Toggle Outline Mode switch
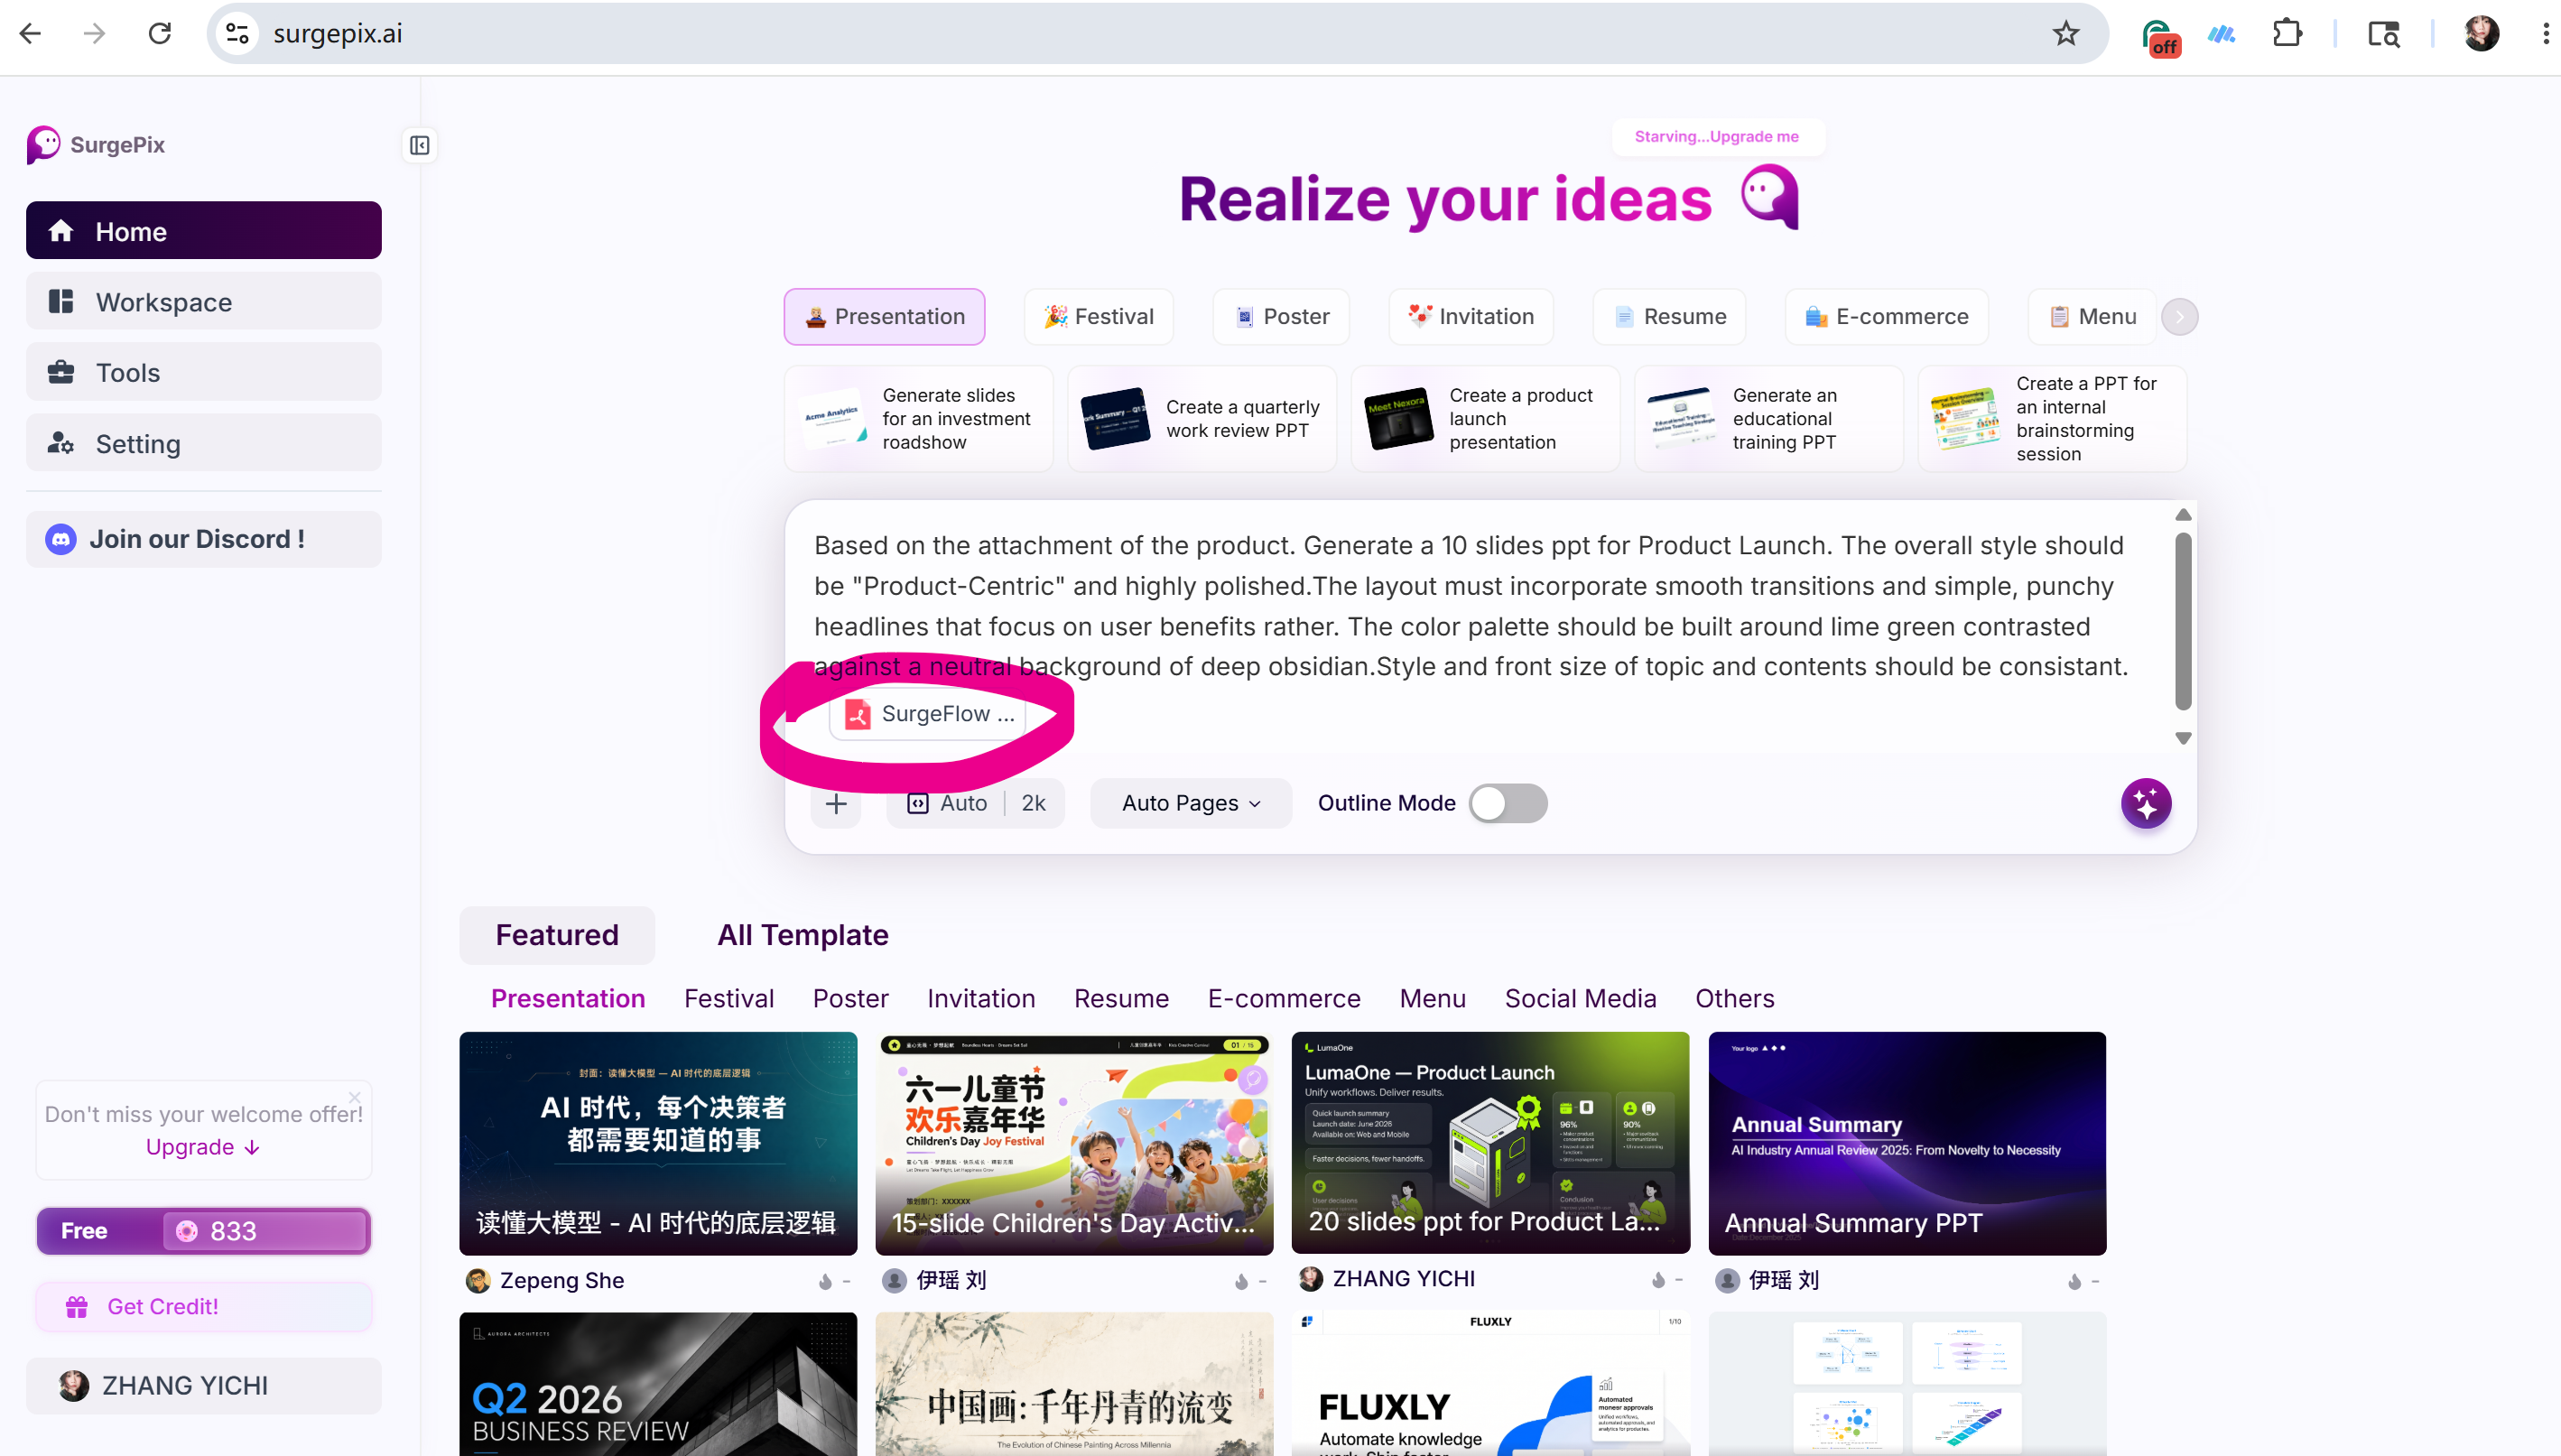2561x1456 pixels. coord(1507,803)
